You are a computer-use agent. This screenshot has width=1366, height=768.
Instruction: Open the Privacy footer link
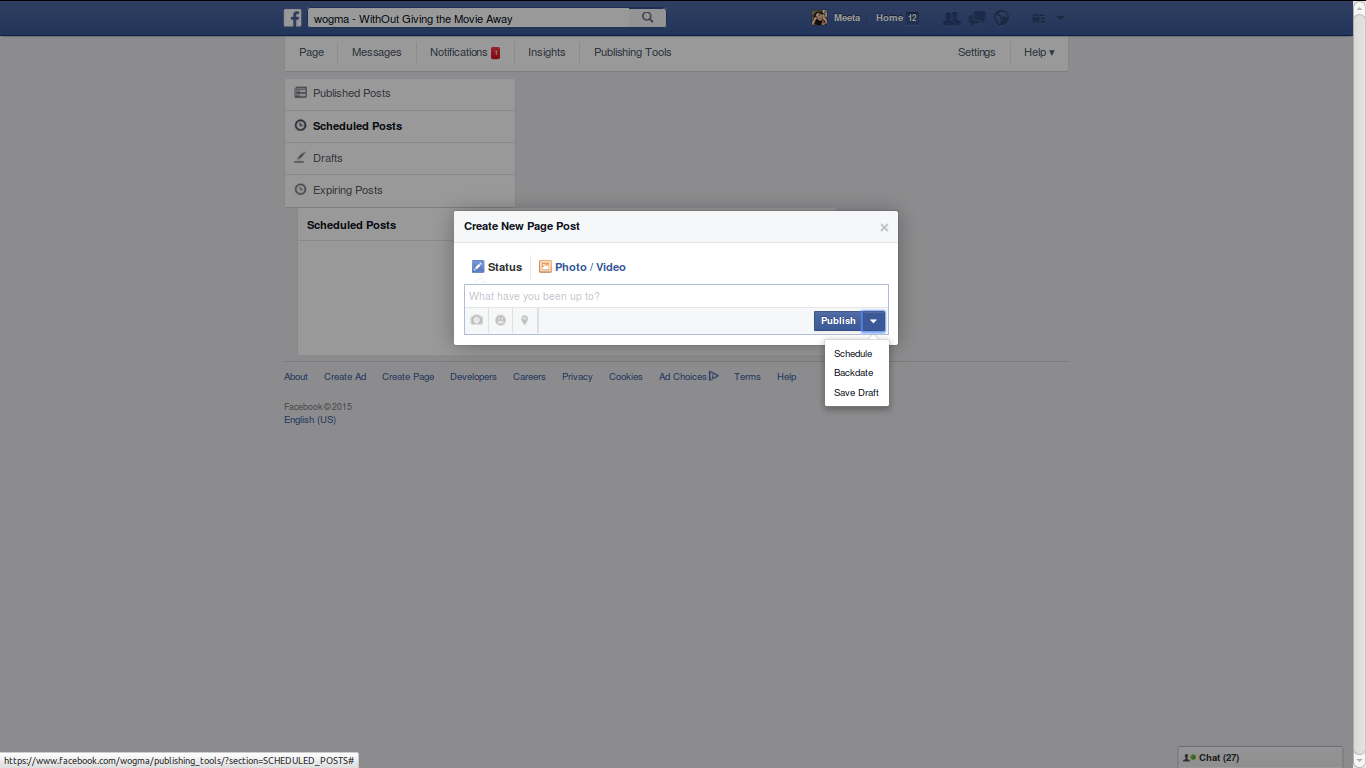pos(577,377)
